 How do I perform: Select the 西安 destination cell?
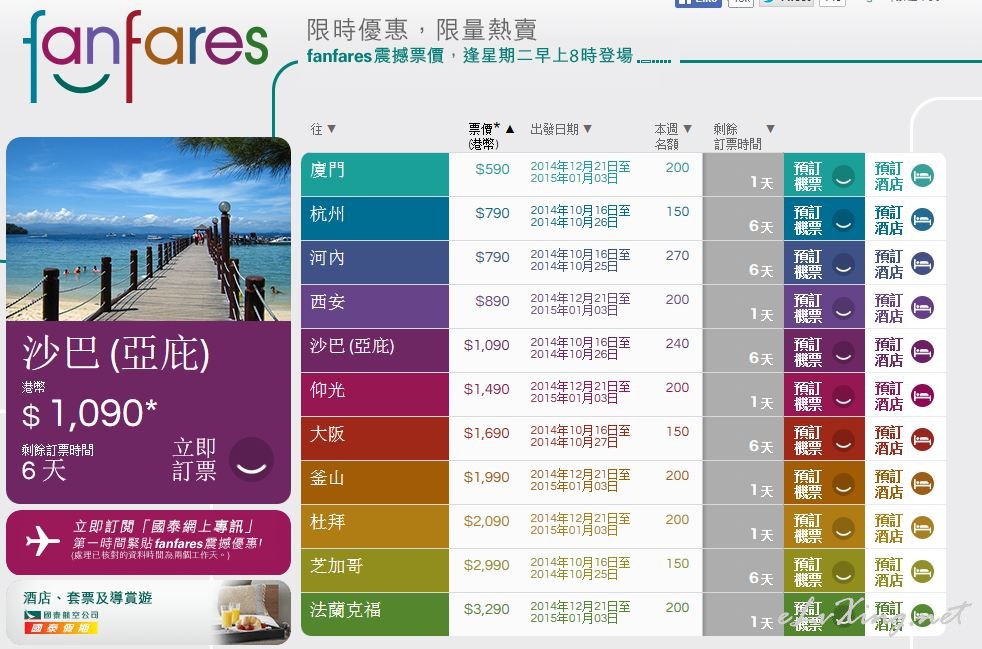coord(375,306)
